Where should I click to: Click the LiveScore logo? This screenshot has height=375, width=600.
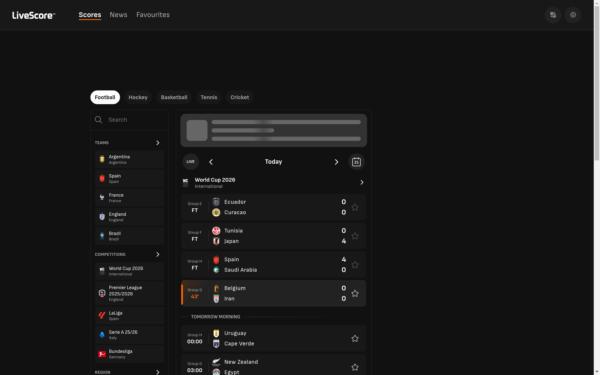33,15
